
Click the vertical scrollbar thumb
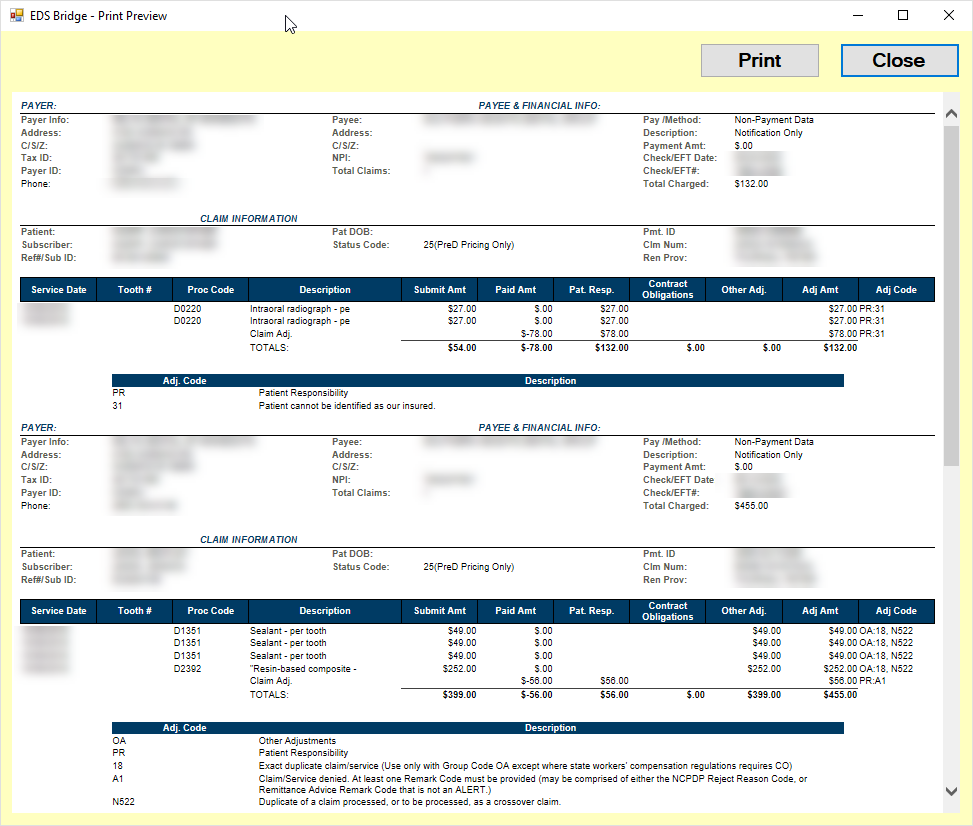[950, 295]
